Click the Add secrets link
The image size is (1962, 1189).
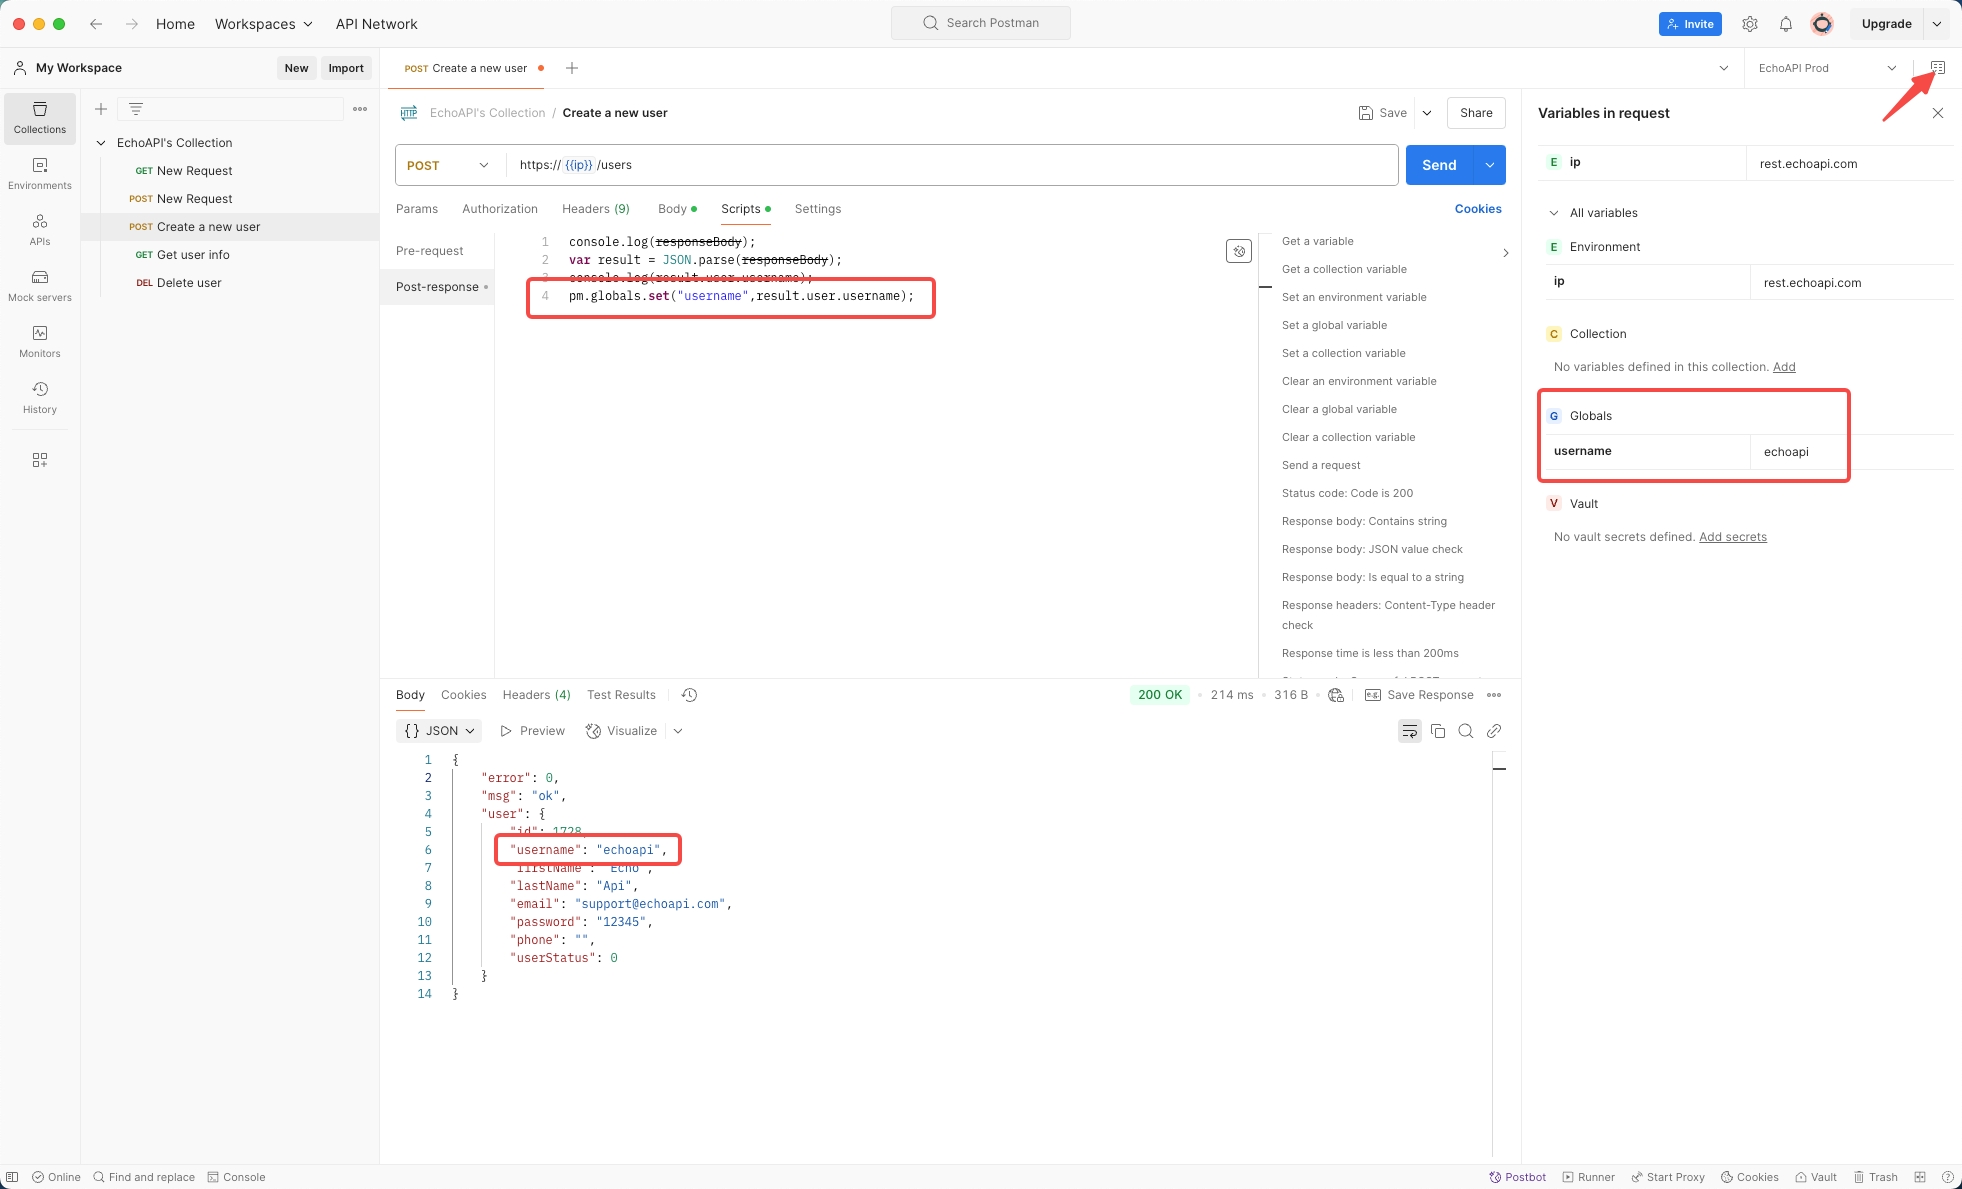click(x=1733, y=537)
